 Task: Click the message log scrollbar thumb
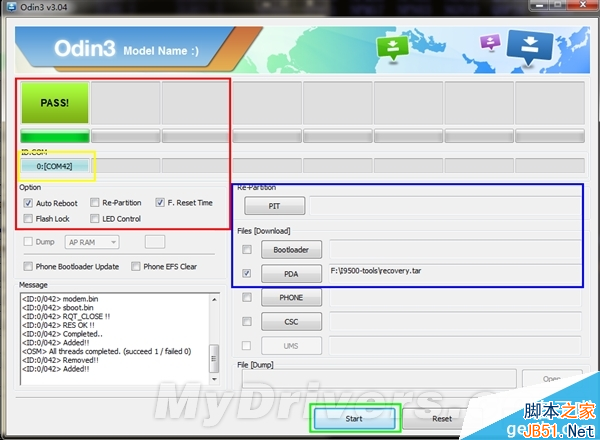(214, 359)
